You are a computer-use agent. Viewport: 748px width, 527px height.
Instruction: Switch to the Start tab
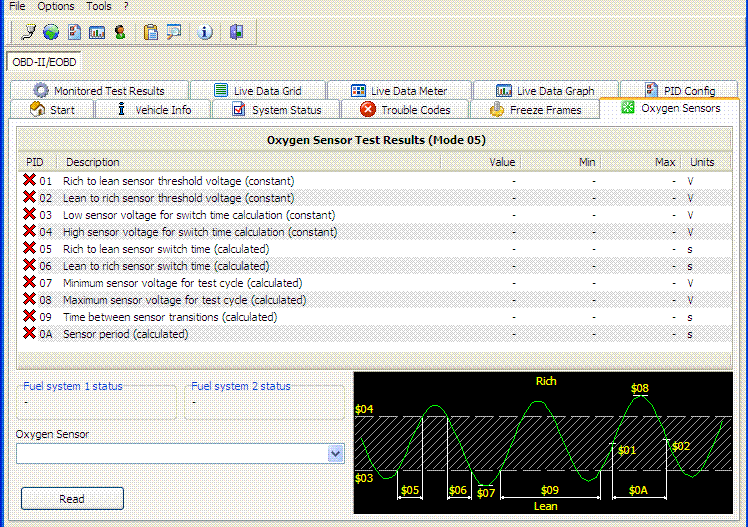coord(52,110)
